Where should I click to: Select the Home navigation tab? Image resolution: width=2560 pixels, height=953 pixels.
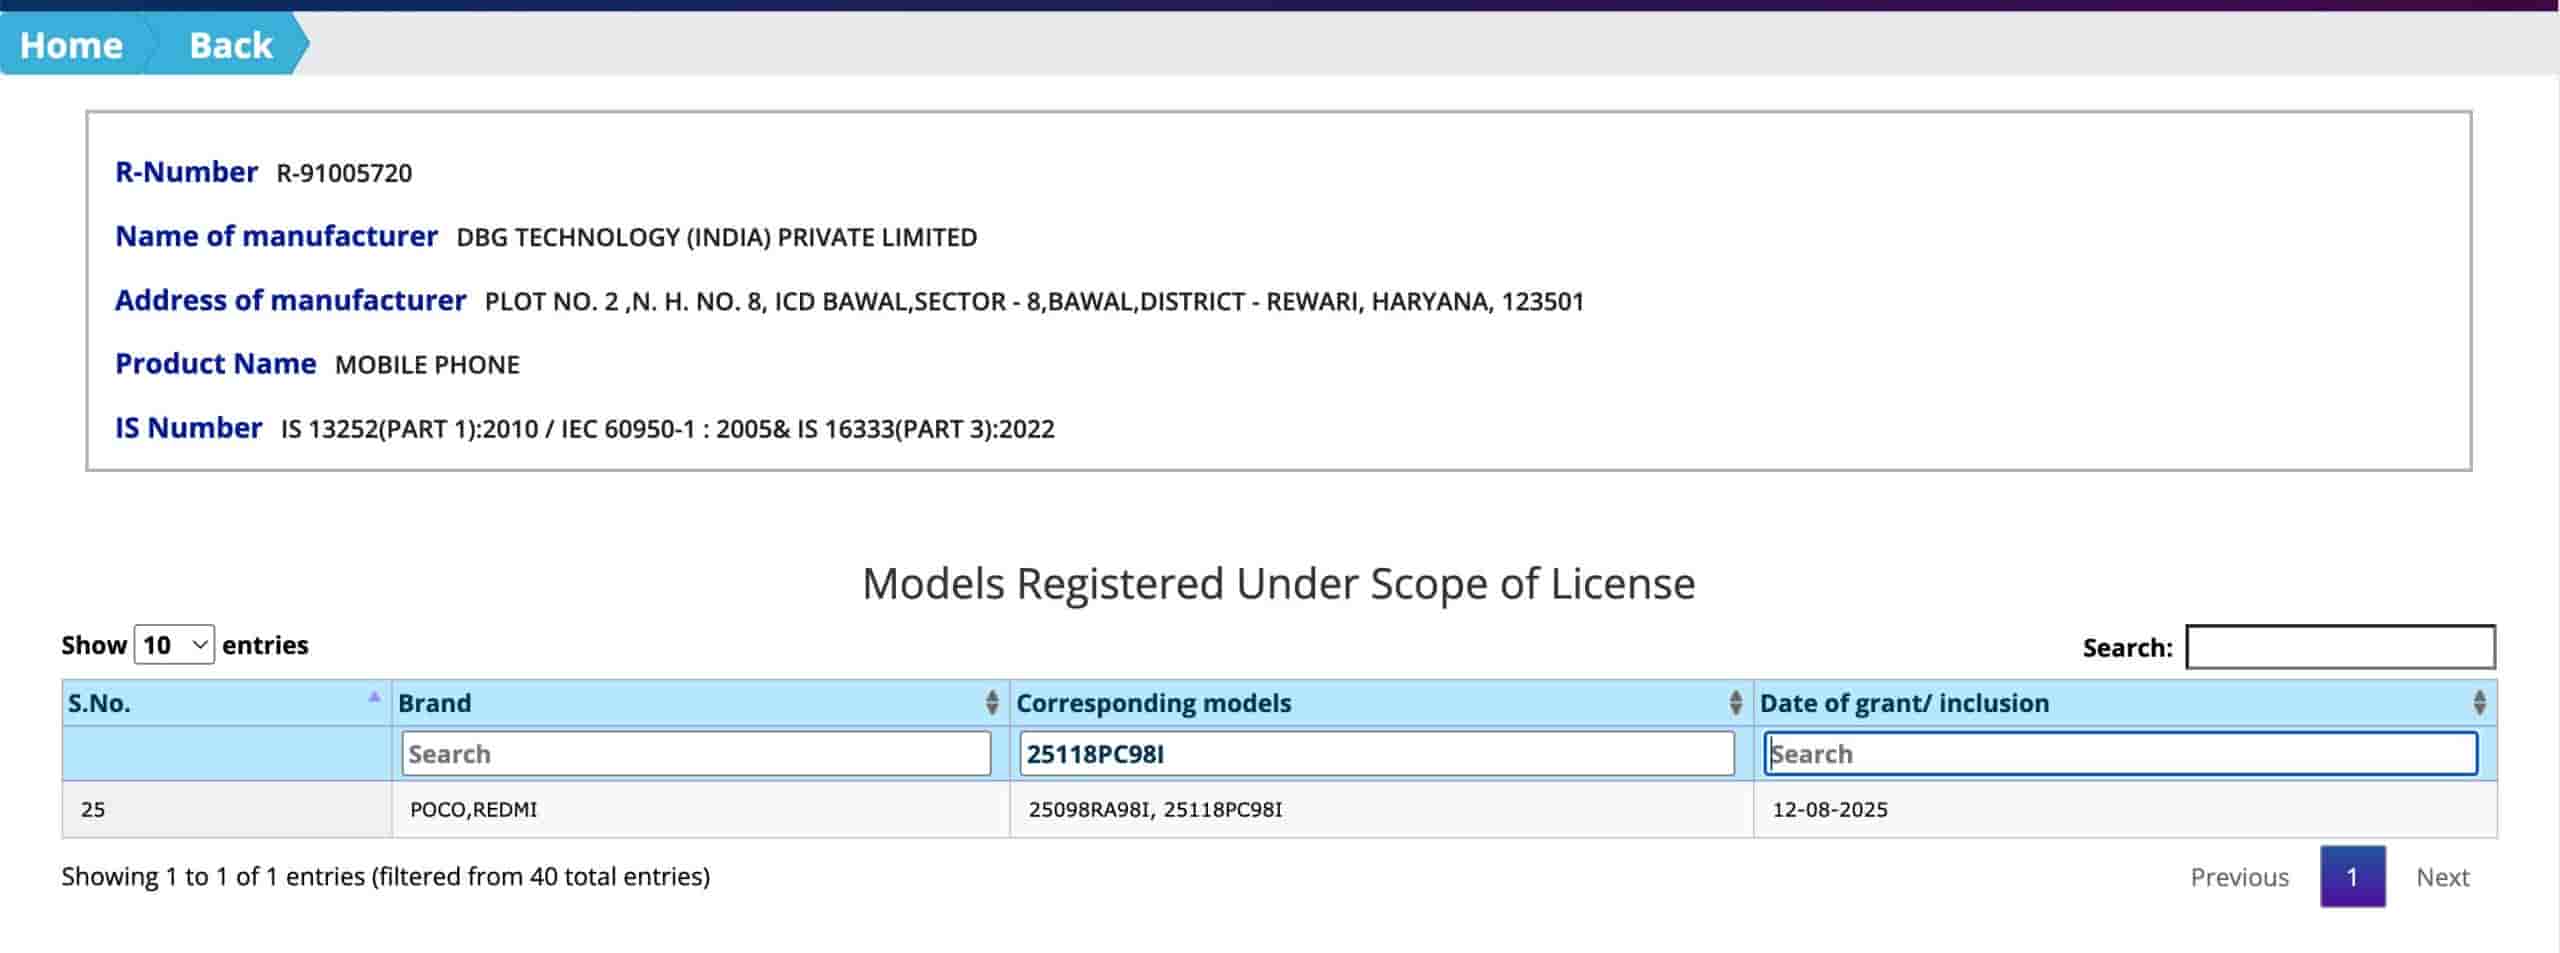(x=69, y=45)
